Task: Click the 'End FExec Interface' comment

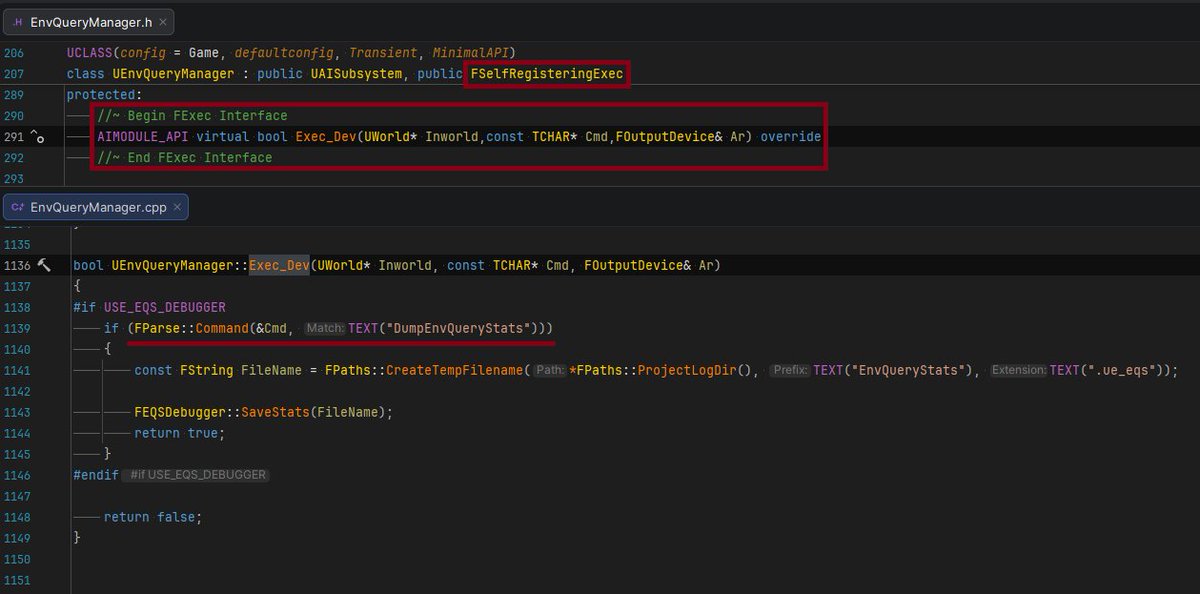Action: coord(184,158)
